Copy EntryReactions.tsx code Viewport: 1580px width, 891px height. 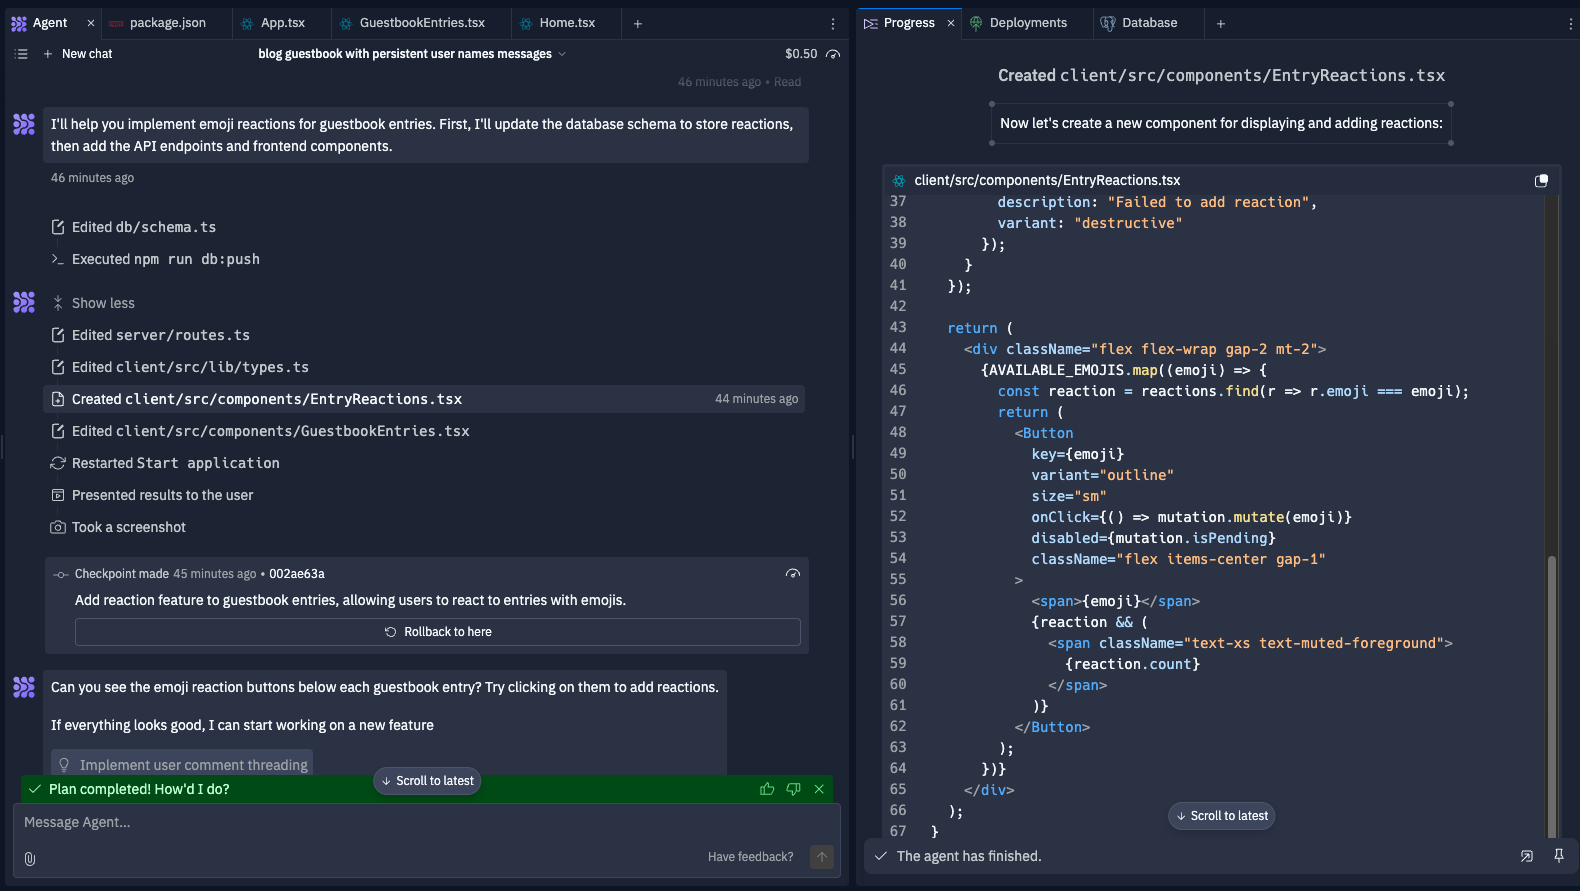tap(1541, 181)
